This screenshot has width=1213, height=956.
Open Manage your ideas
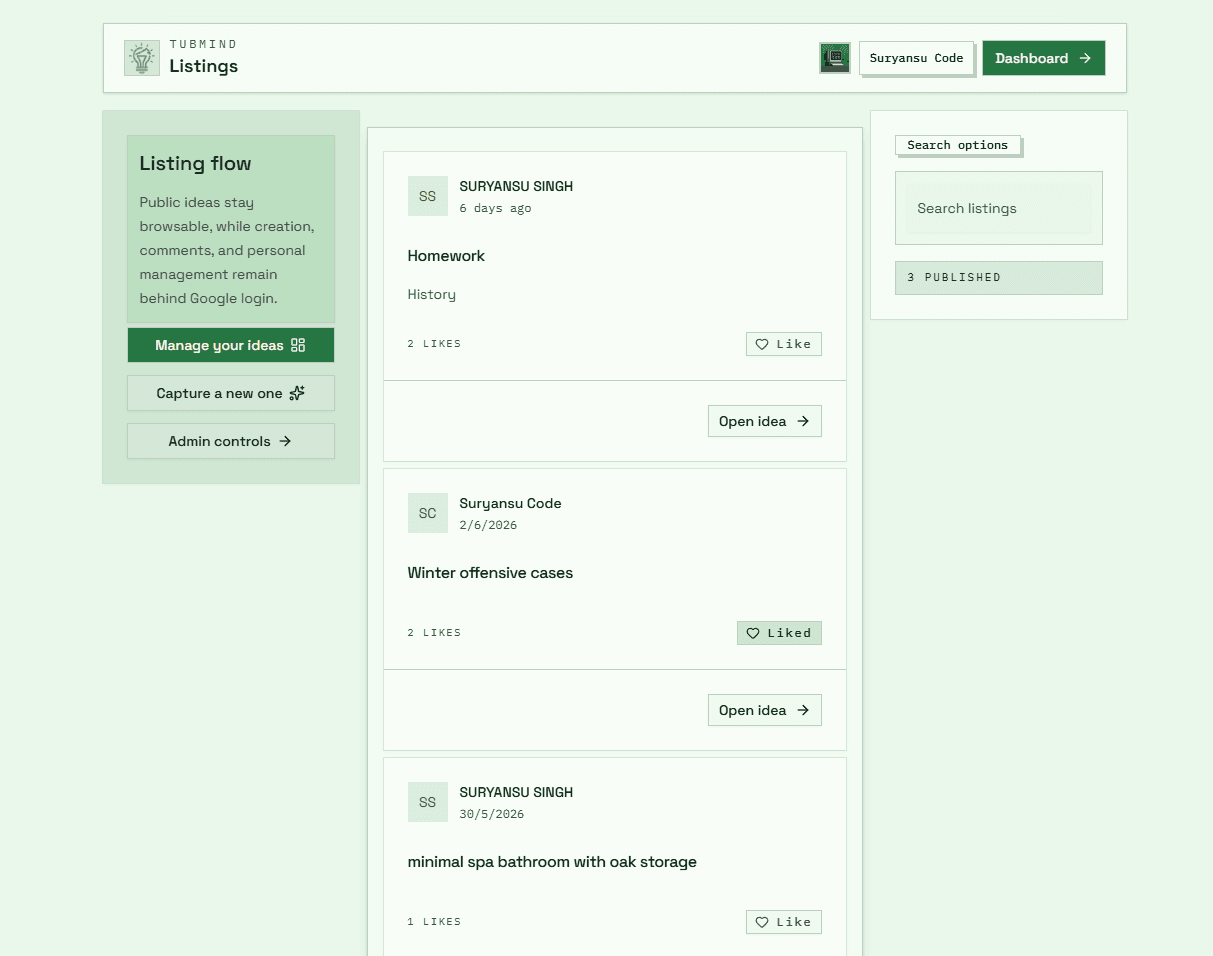coord(231,345)
